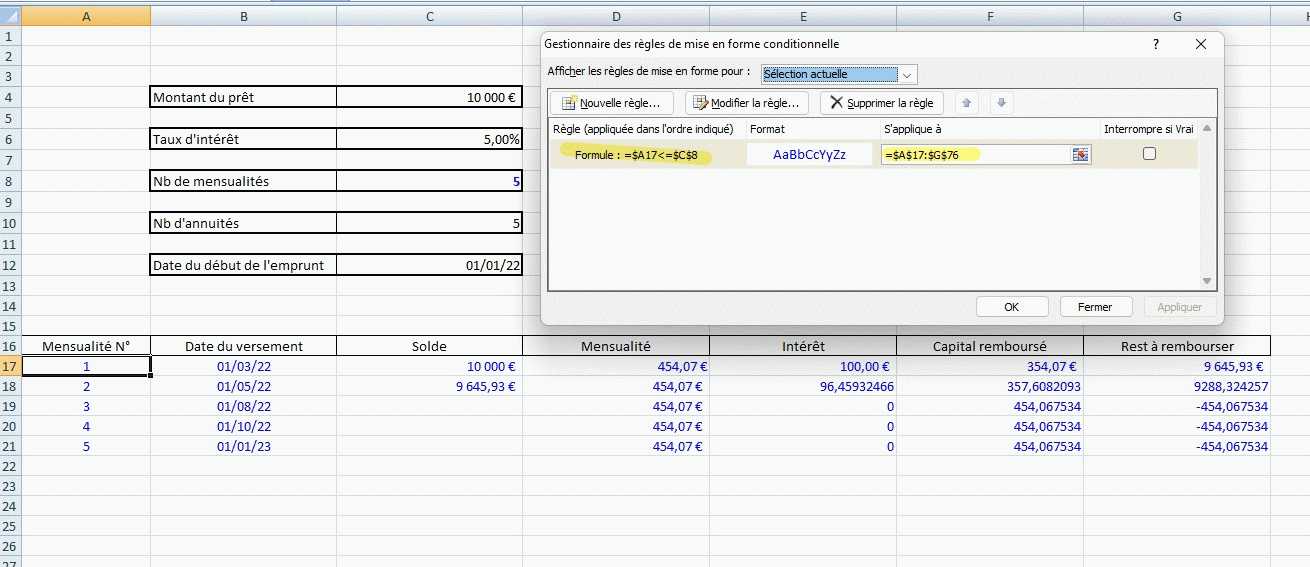Open Modifier la règle editor
The width and height of the screenshot is (1310, 567).
point(745,103)
